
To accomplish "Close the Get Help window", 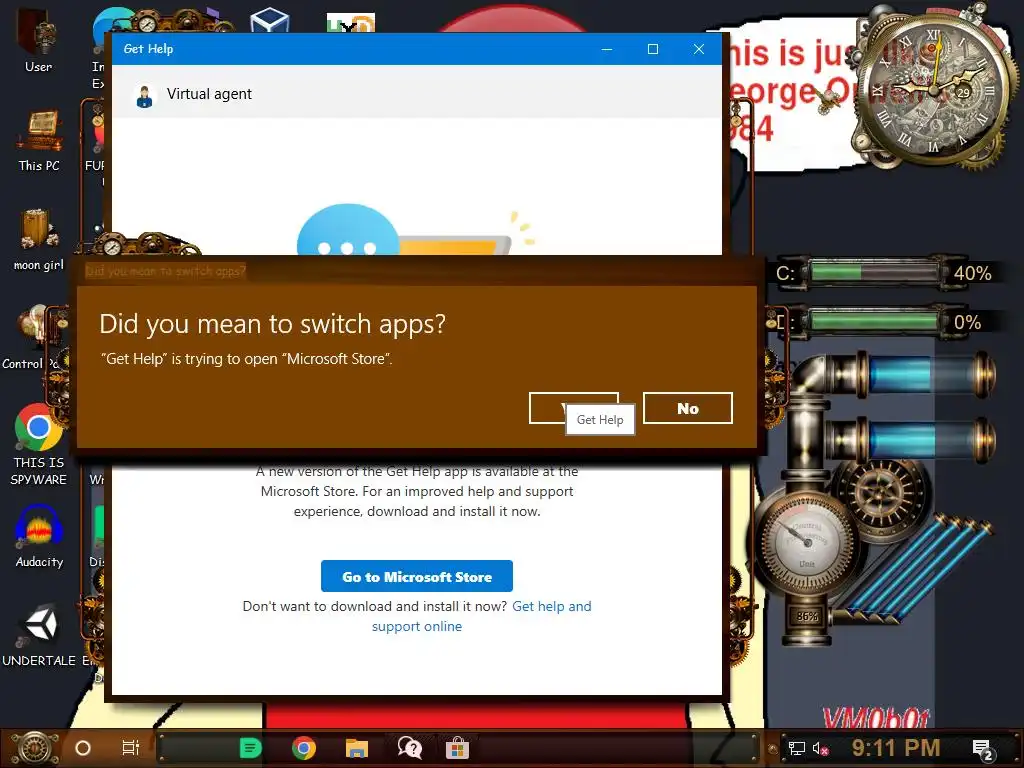I will [699, 49].
